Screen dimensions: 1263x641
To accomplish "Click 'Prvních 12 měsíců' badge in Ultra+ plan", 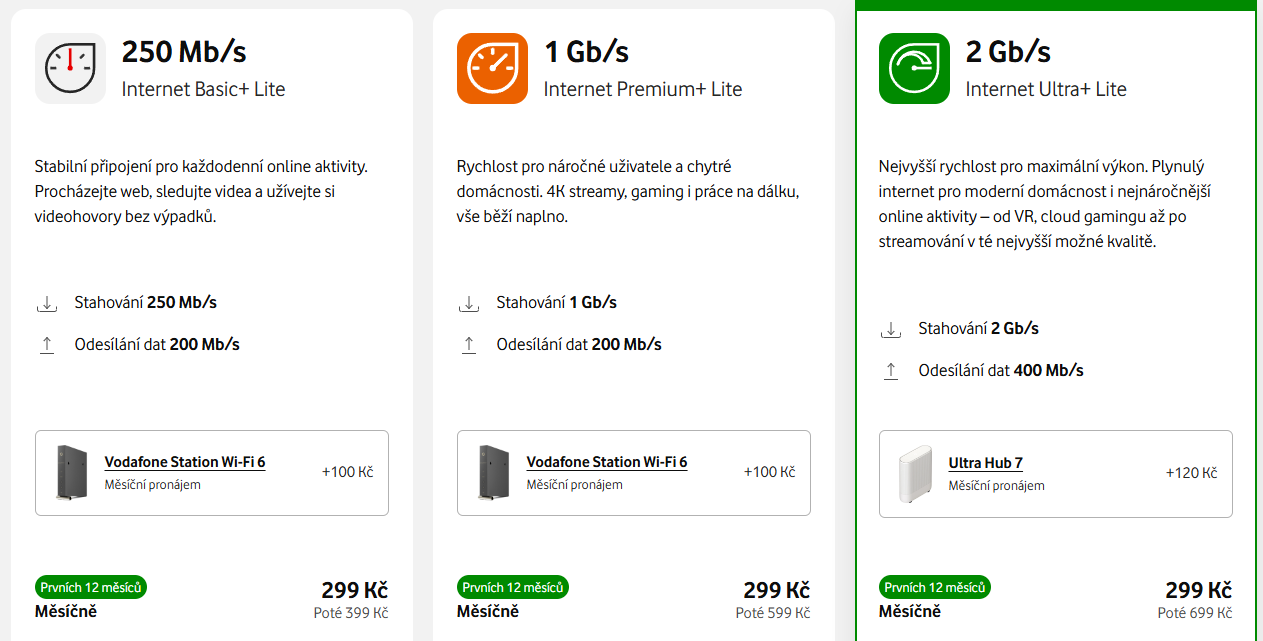I will pyautogui.click(x=935, y=587).
